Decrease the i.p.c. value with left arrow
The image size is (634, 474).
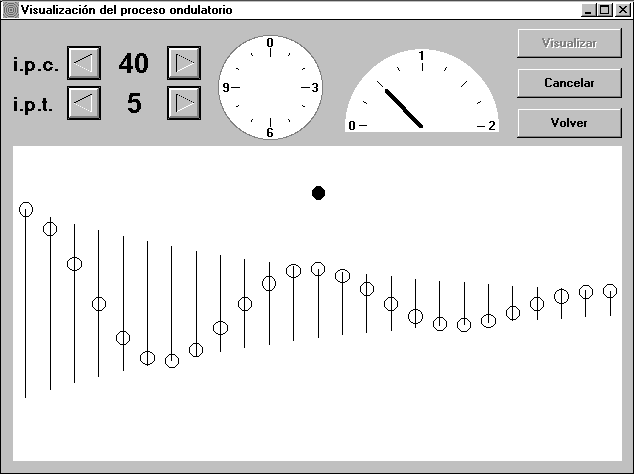(84, 63)
